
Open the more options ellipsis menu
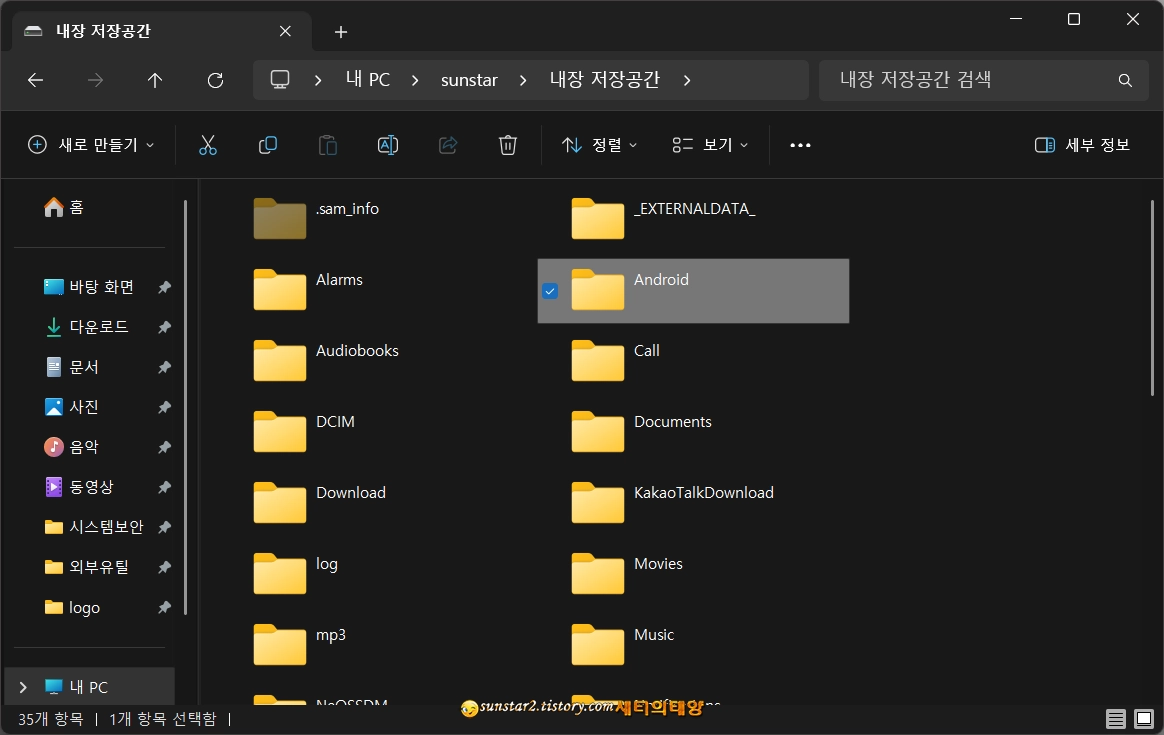tap(800, 145)
